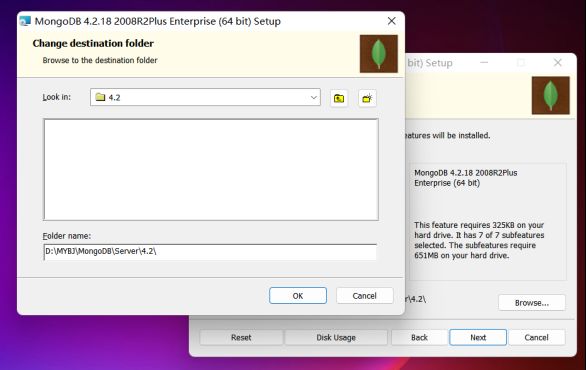
Task: Minimize the background Setup window
Action: [484, 63]
